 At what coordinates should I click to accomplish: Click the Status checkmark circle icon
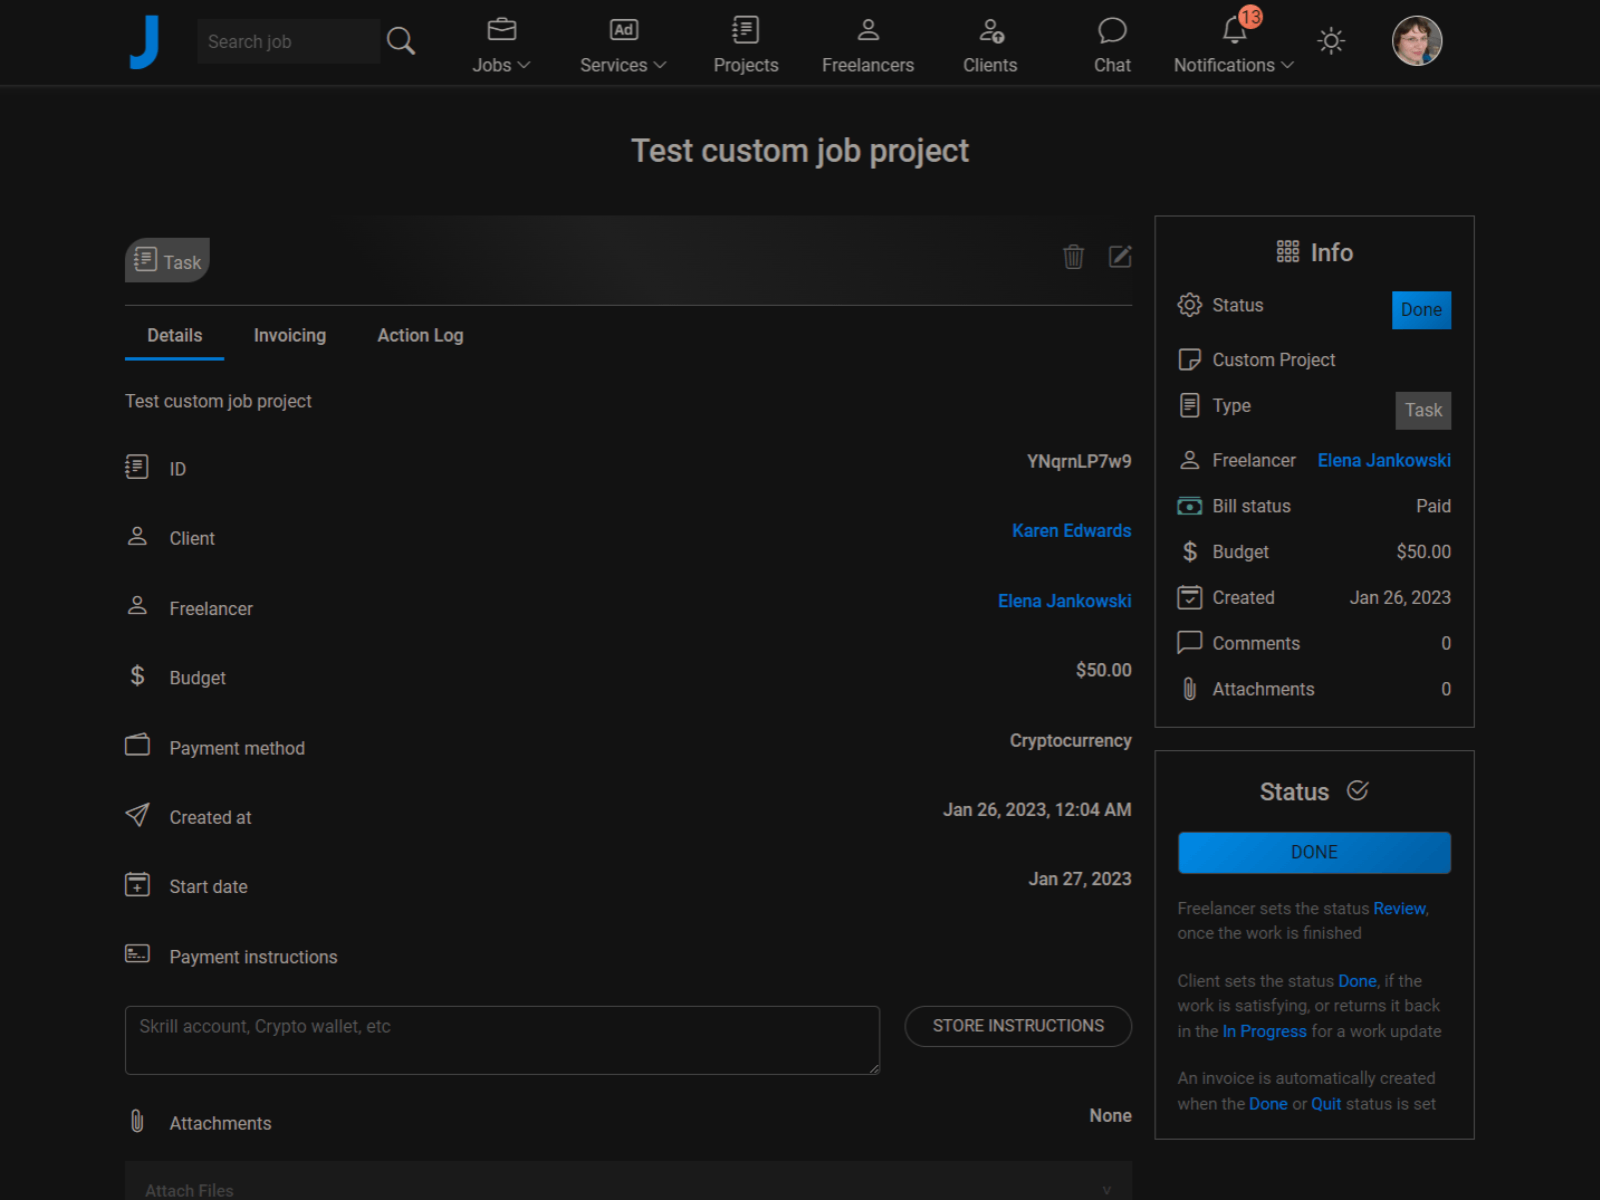tap(1357, 790)
